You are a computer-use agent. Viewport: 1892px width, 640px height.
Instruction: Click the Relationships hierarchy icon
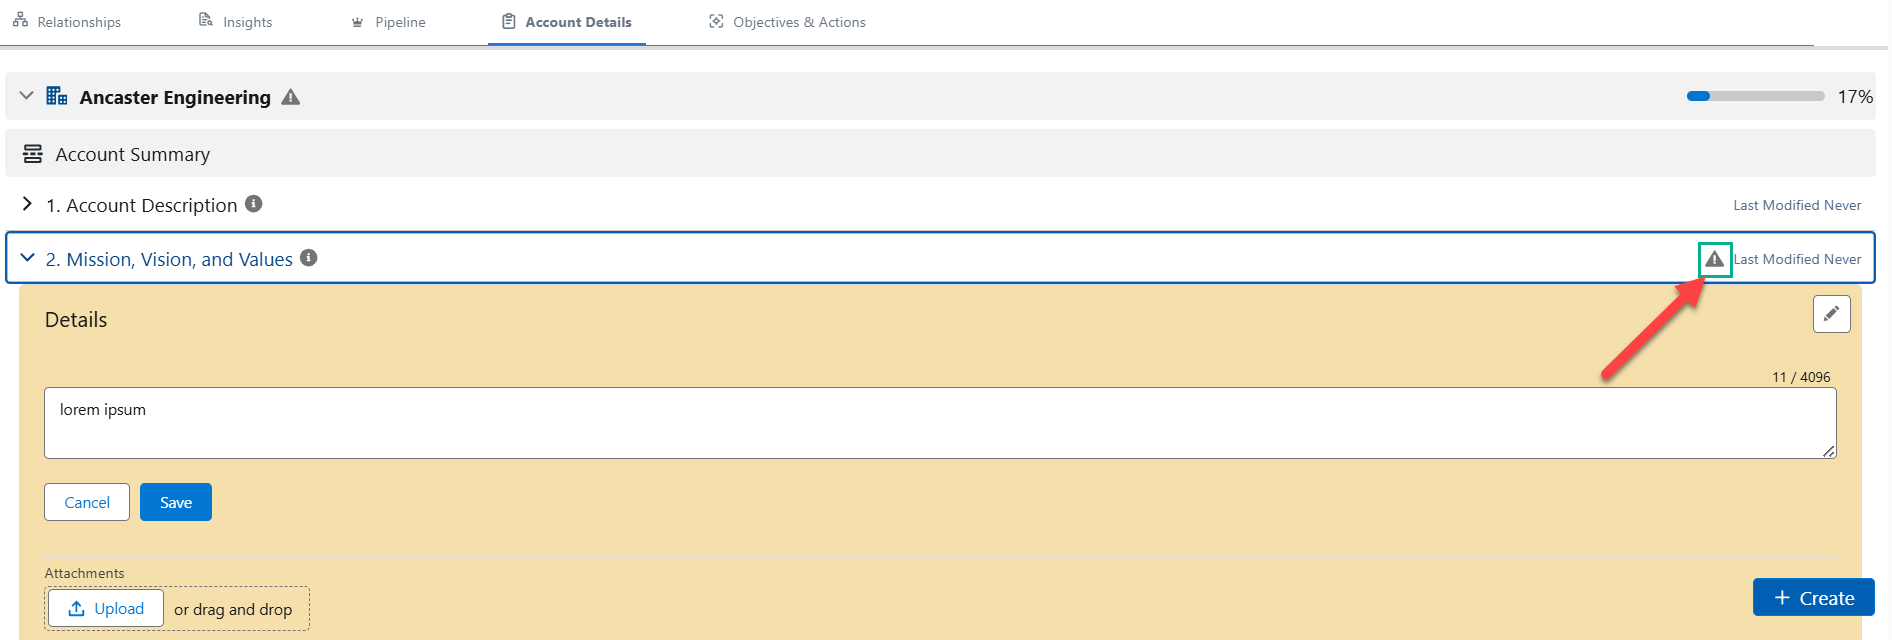(20, 21)
